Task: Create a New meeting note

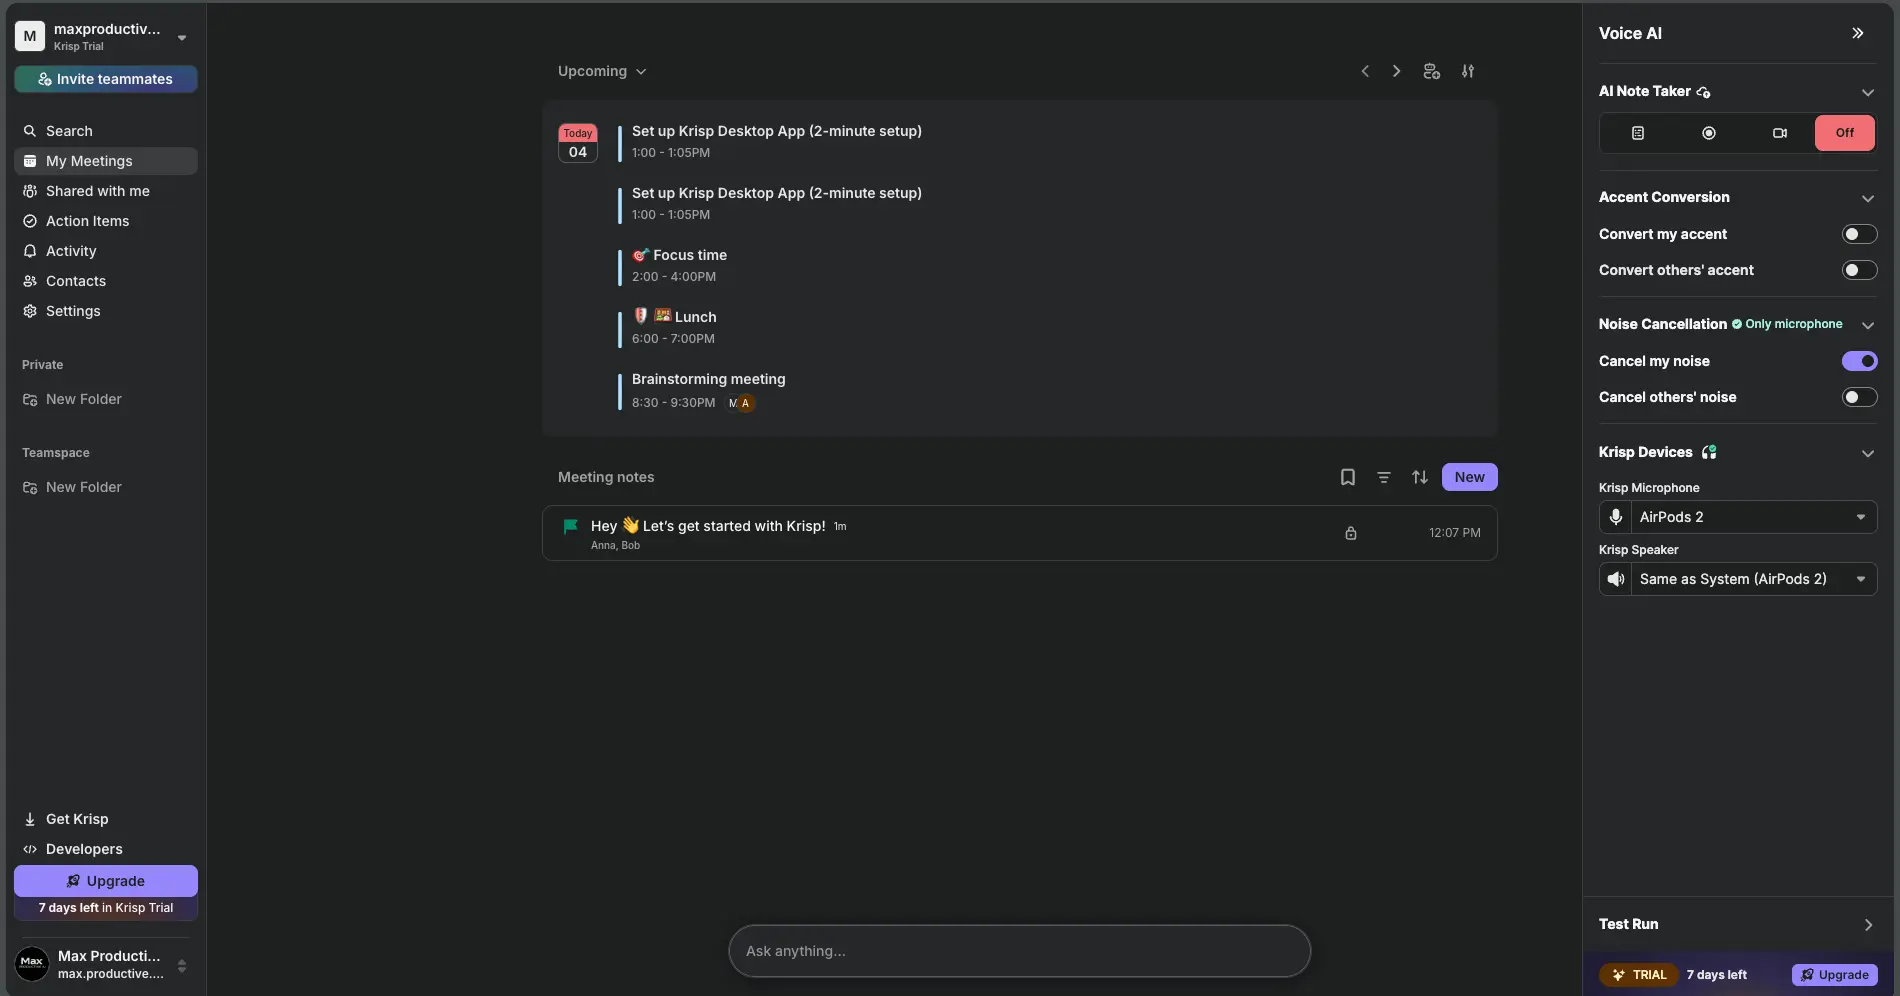Action: click(1469, 477)
